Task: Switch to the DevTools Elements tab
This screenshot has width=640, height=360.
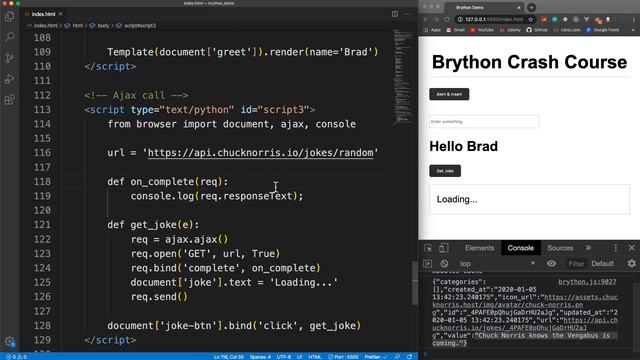Action: 479,248
